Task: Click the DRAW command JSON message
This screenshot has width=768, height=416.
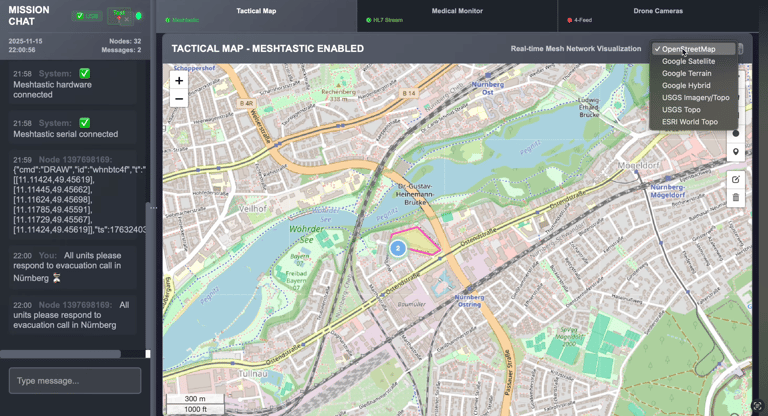Action: click(x=72, y=195)
